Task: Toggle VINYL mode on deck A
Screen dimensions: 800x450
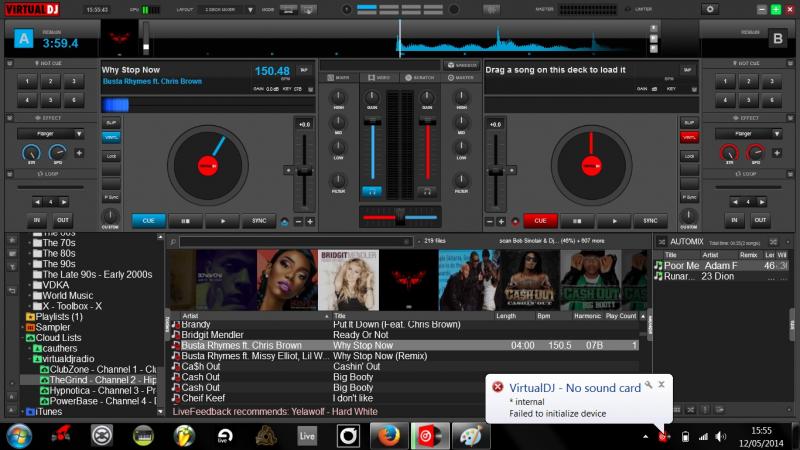Action: [x=110, y=137]
